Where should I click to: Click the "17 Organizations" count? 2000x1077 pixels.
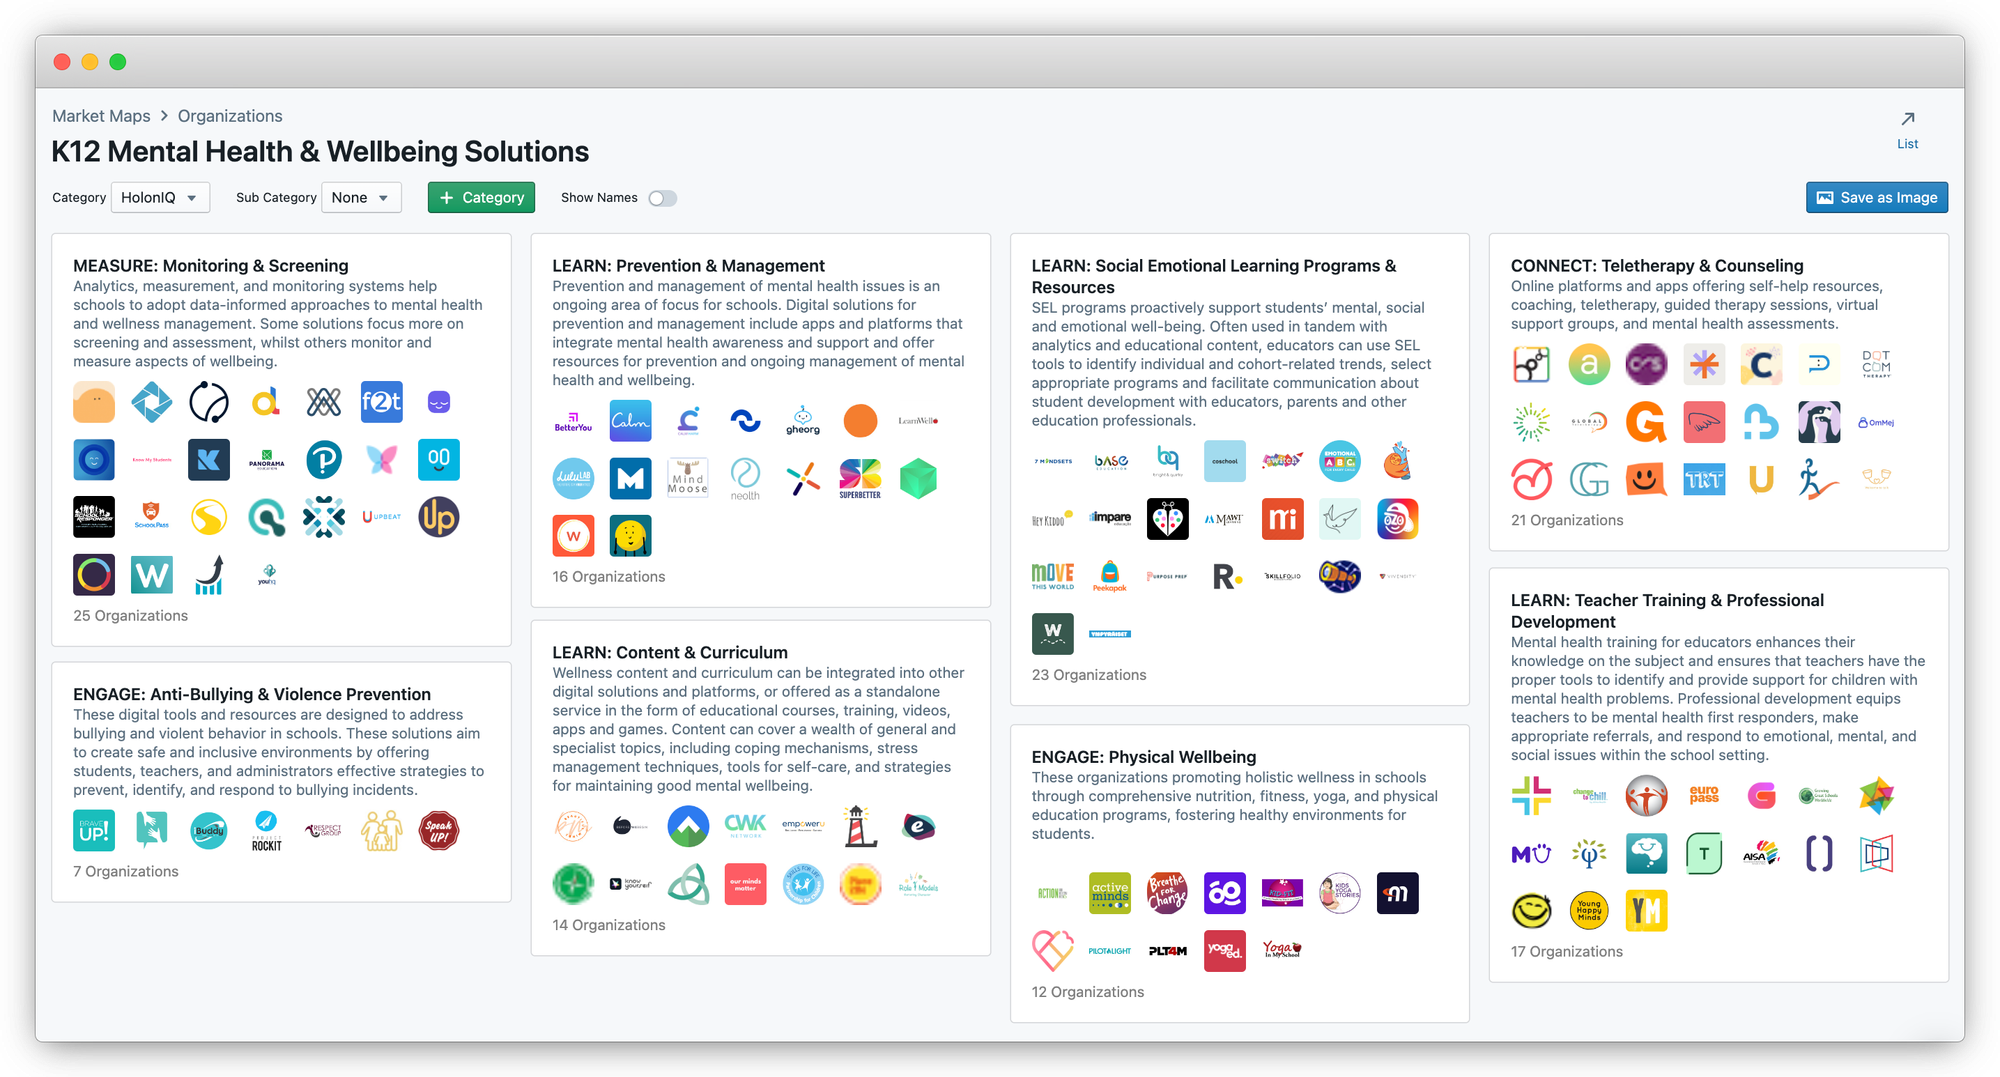1567,952
